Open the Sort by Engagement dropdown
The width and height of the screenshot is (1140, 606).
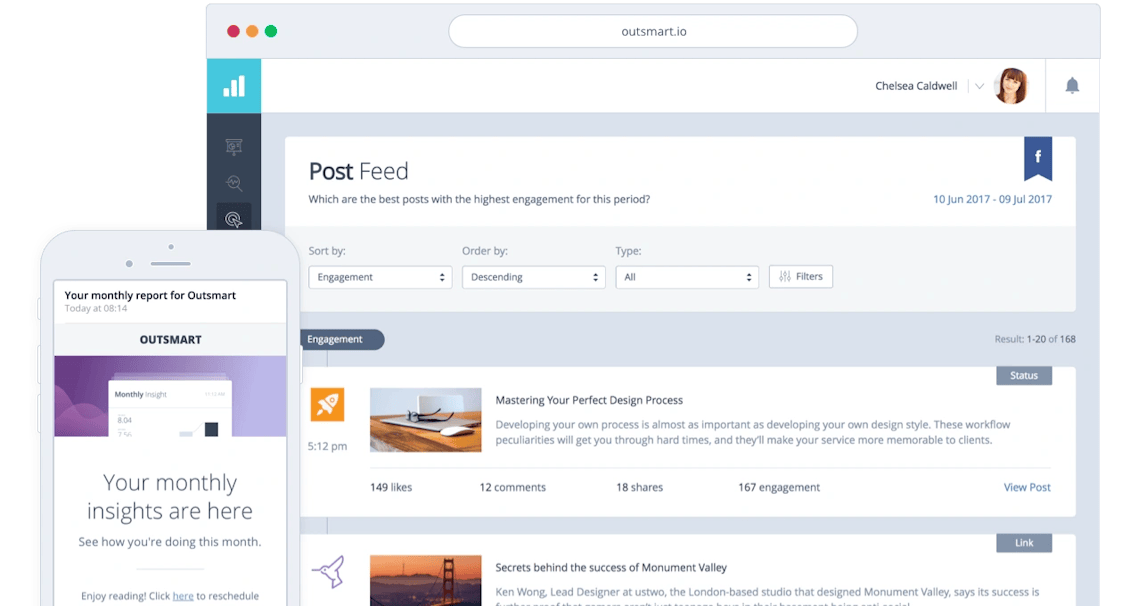(380, 277)
